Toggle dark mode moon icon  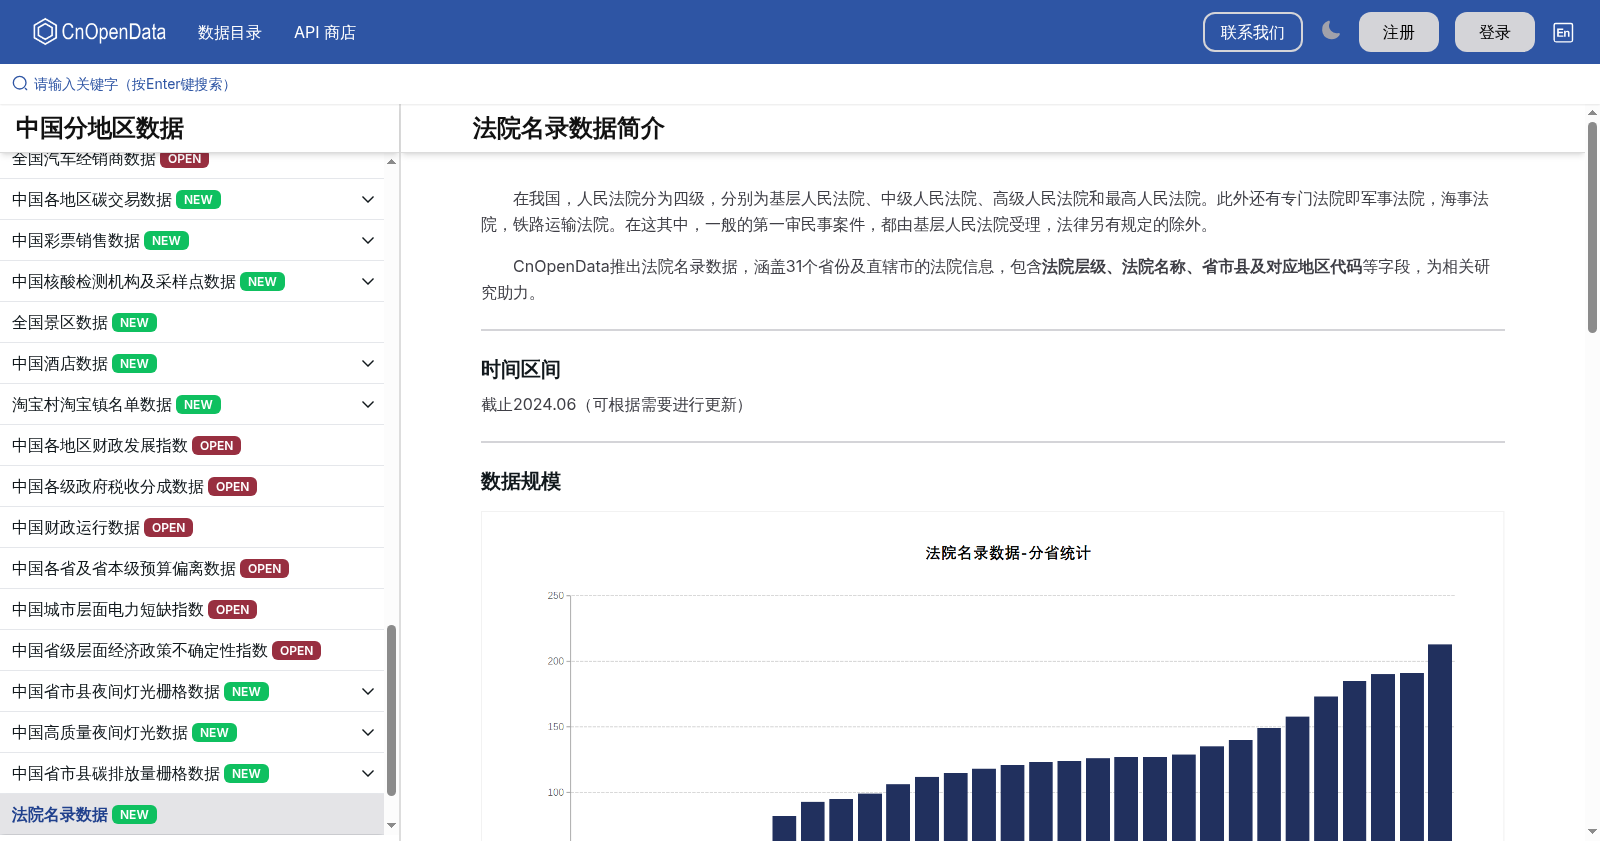click(x=1331, y=31)
